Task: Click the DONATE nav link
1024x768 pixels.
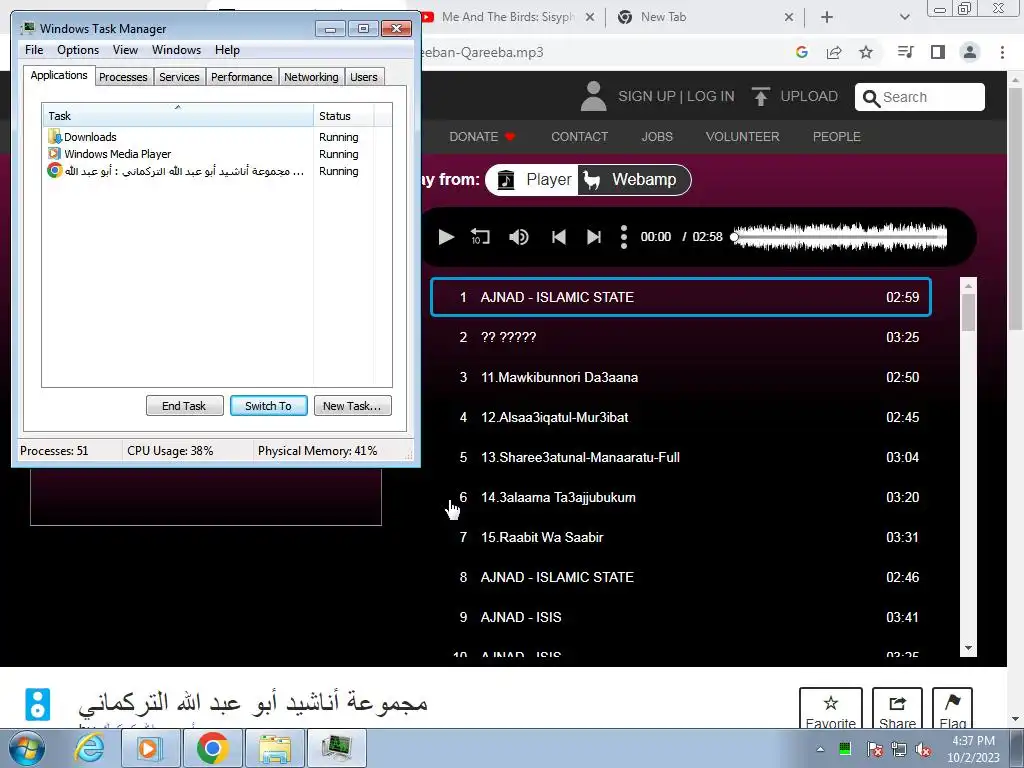Action: tap(482, 136)
